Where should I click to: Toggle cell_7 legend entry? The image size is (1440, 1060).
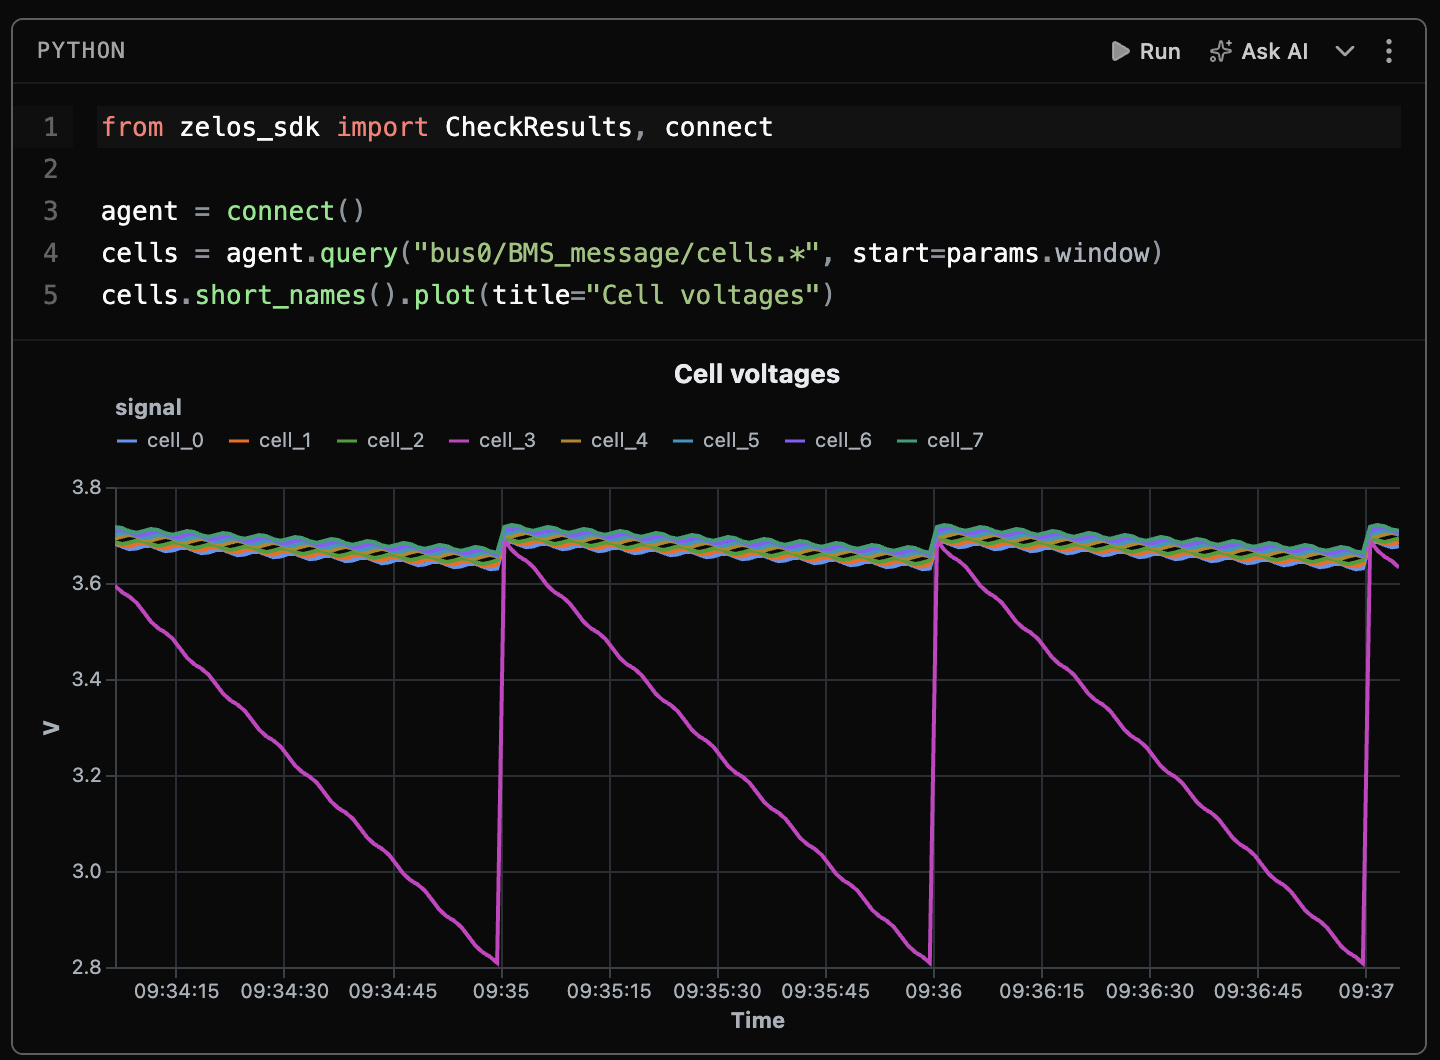[x=940, y=440]
